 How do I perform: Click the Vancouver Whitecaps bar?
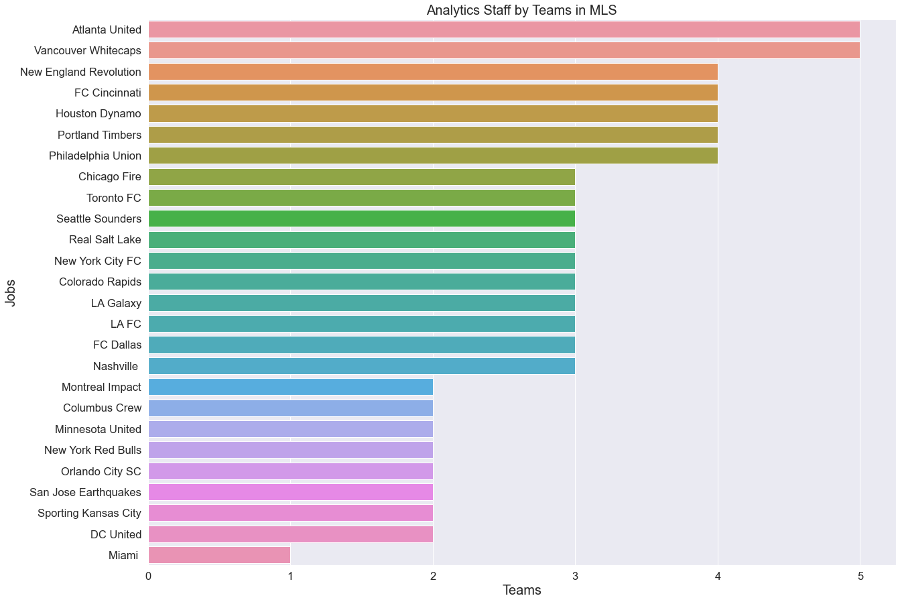pos(504,51)
